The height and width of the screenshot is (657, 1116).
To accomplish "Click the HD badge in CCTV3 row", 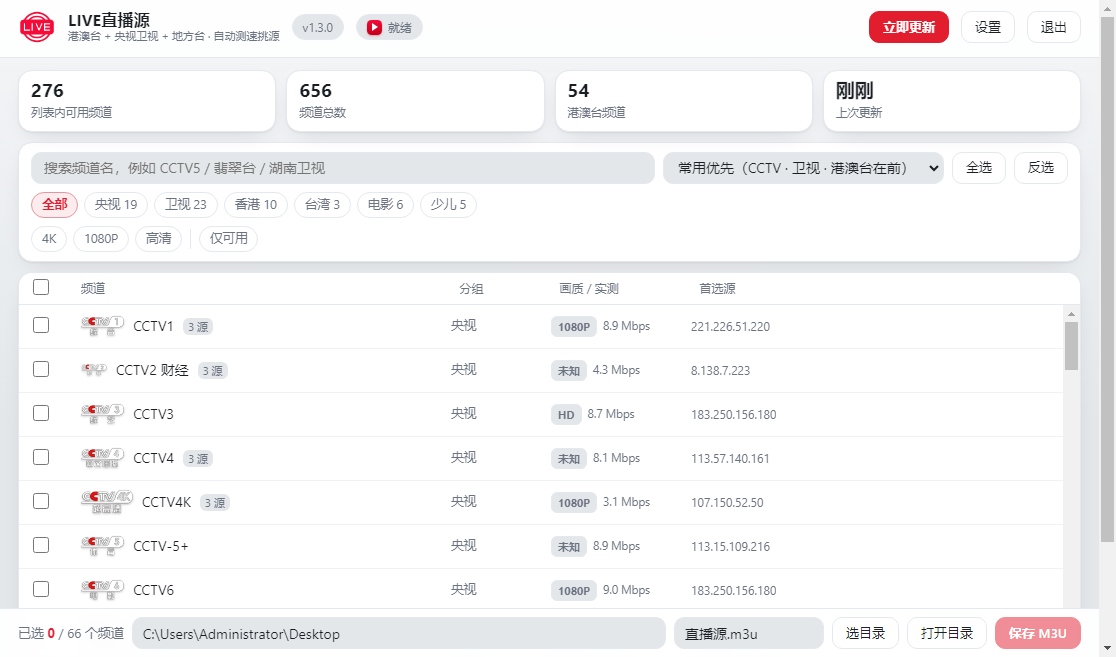I will click(x=566, y=415).
